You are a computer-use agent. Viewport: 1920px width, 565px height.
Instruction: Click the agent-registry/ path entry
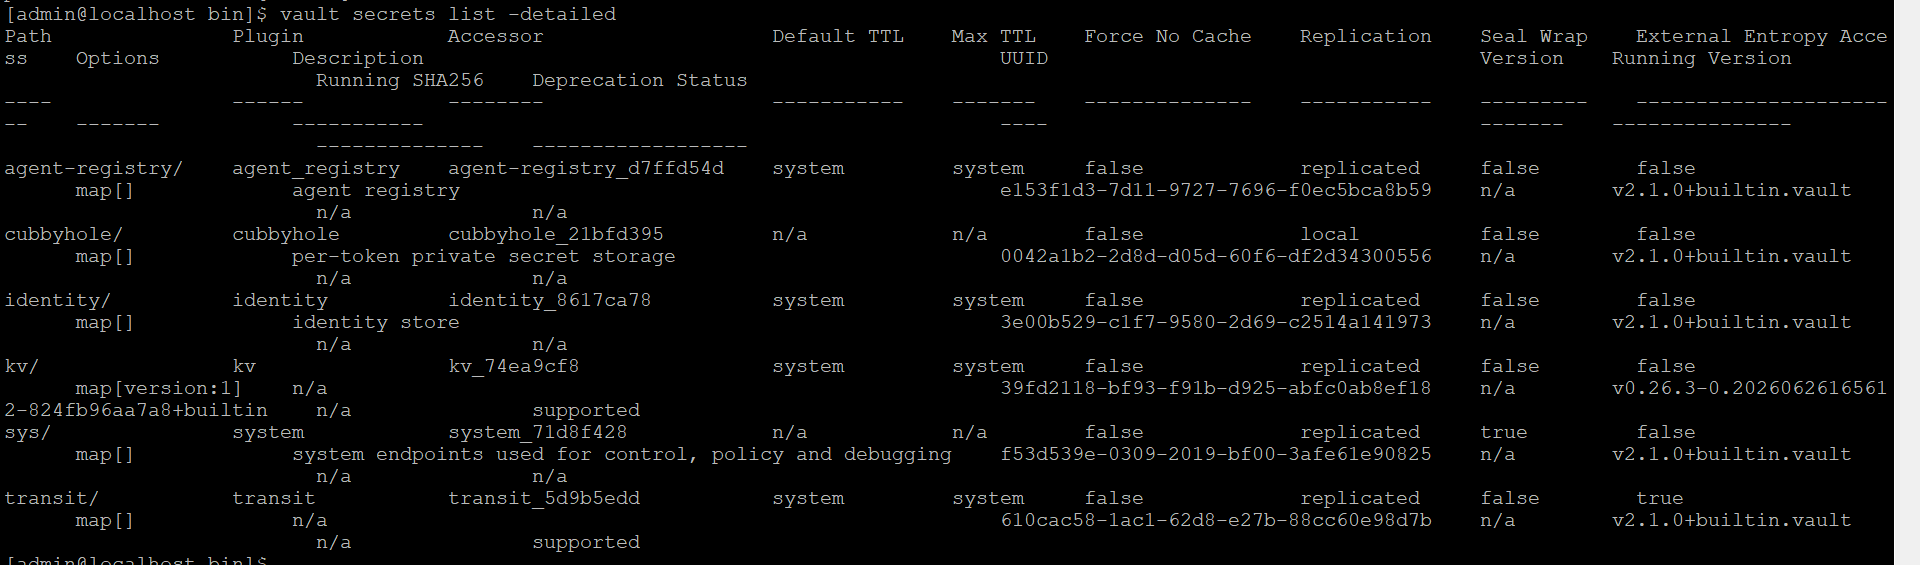pos(93,168)
